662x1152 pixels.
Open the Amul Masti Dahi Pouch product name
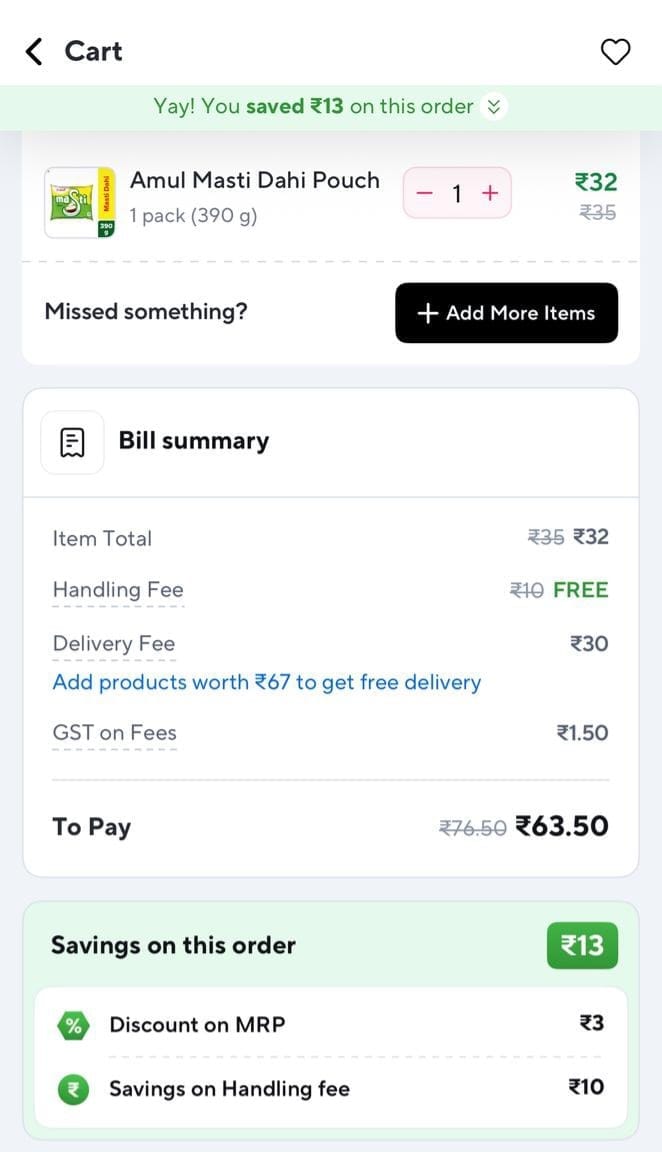click(x=255, y=181)
